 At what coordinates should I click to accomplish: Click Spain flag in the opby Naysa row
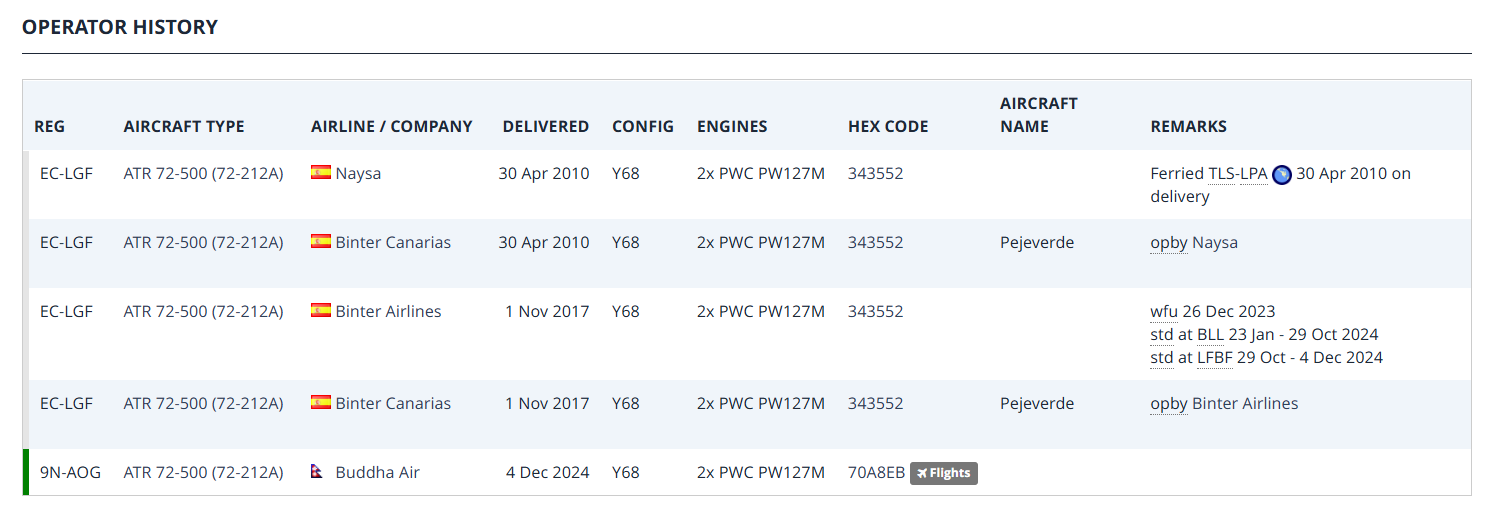point(321,242)
